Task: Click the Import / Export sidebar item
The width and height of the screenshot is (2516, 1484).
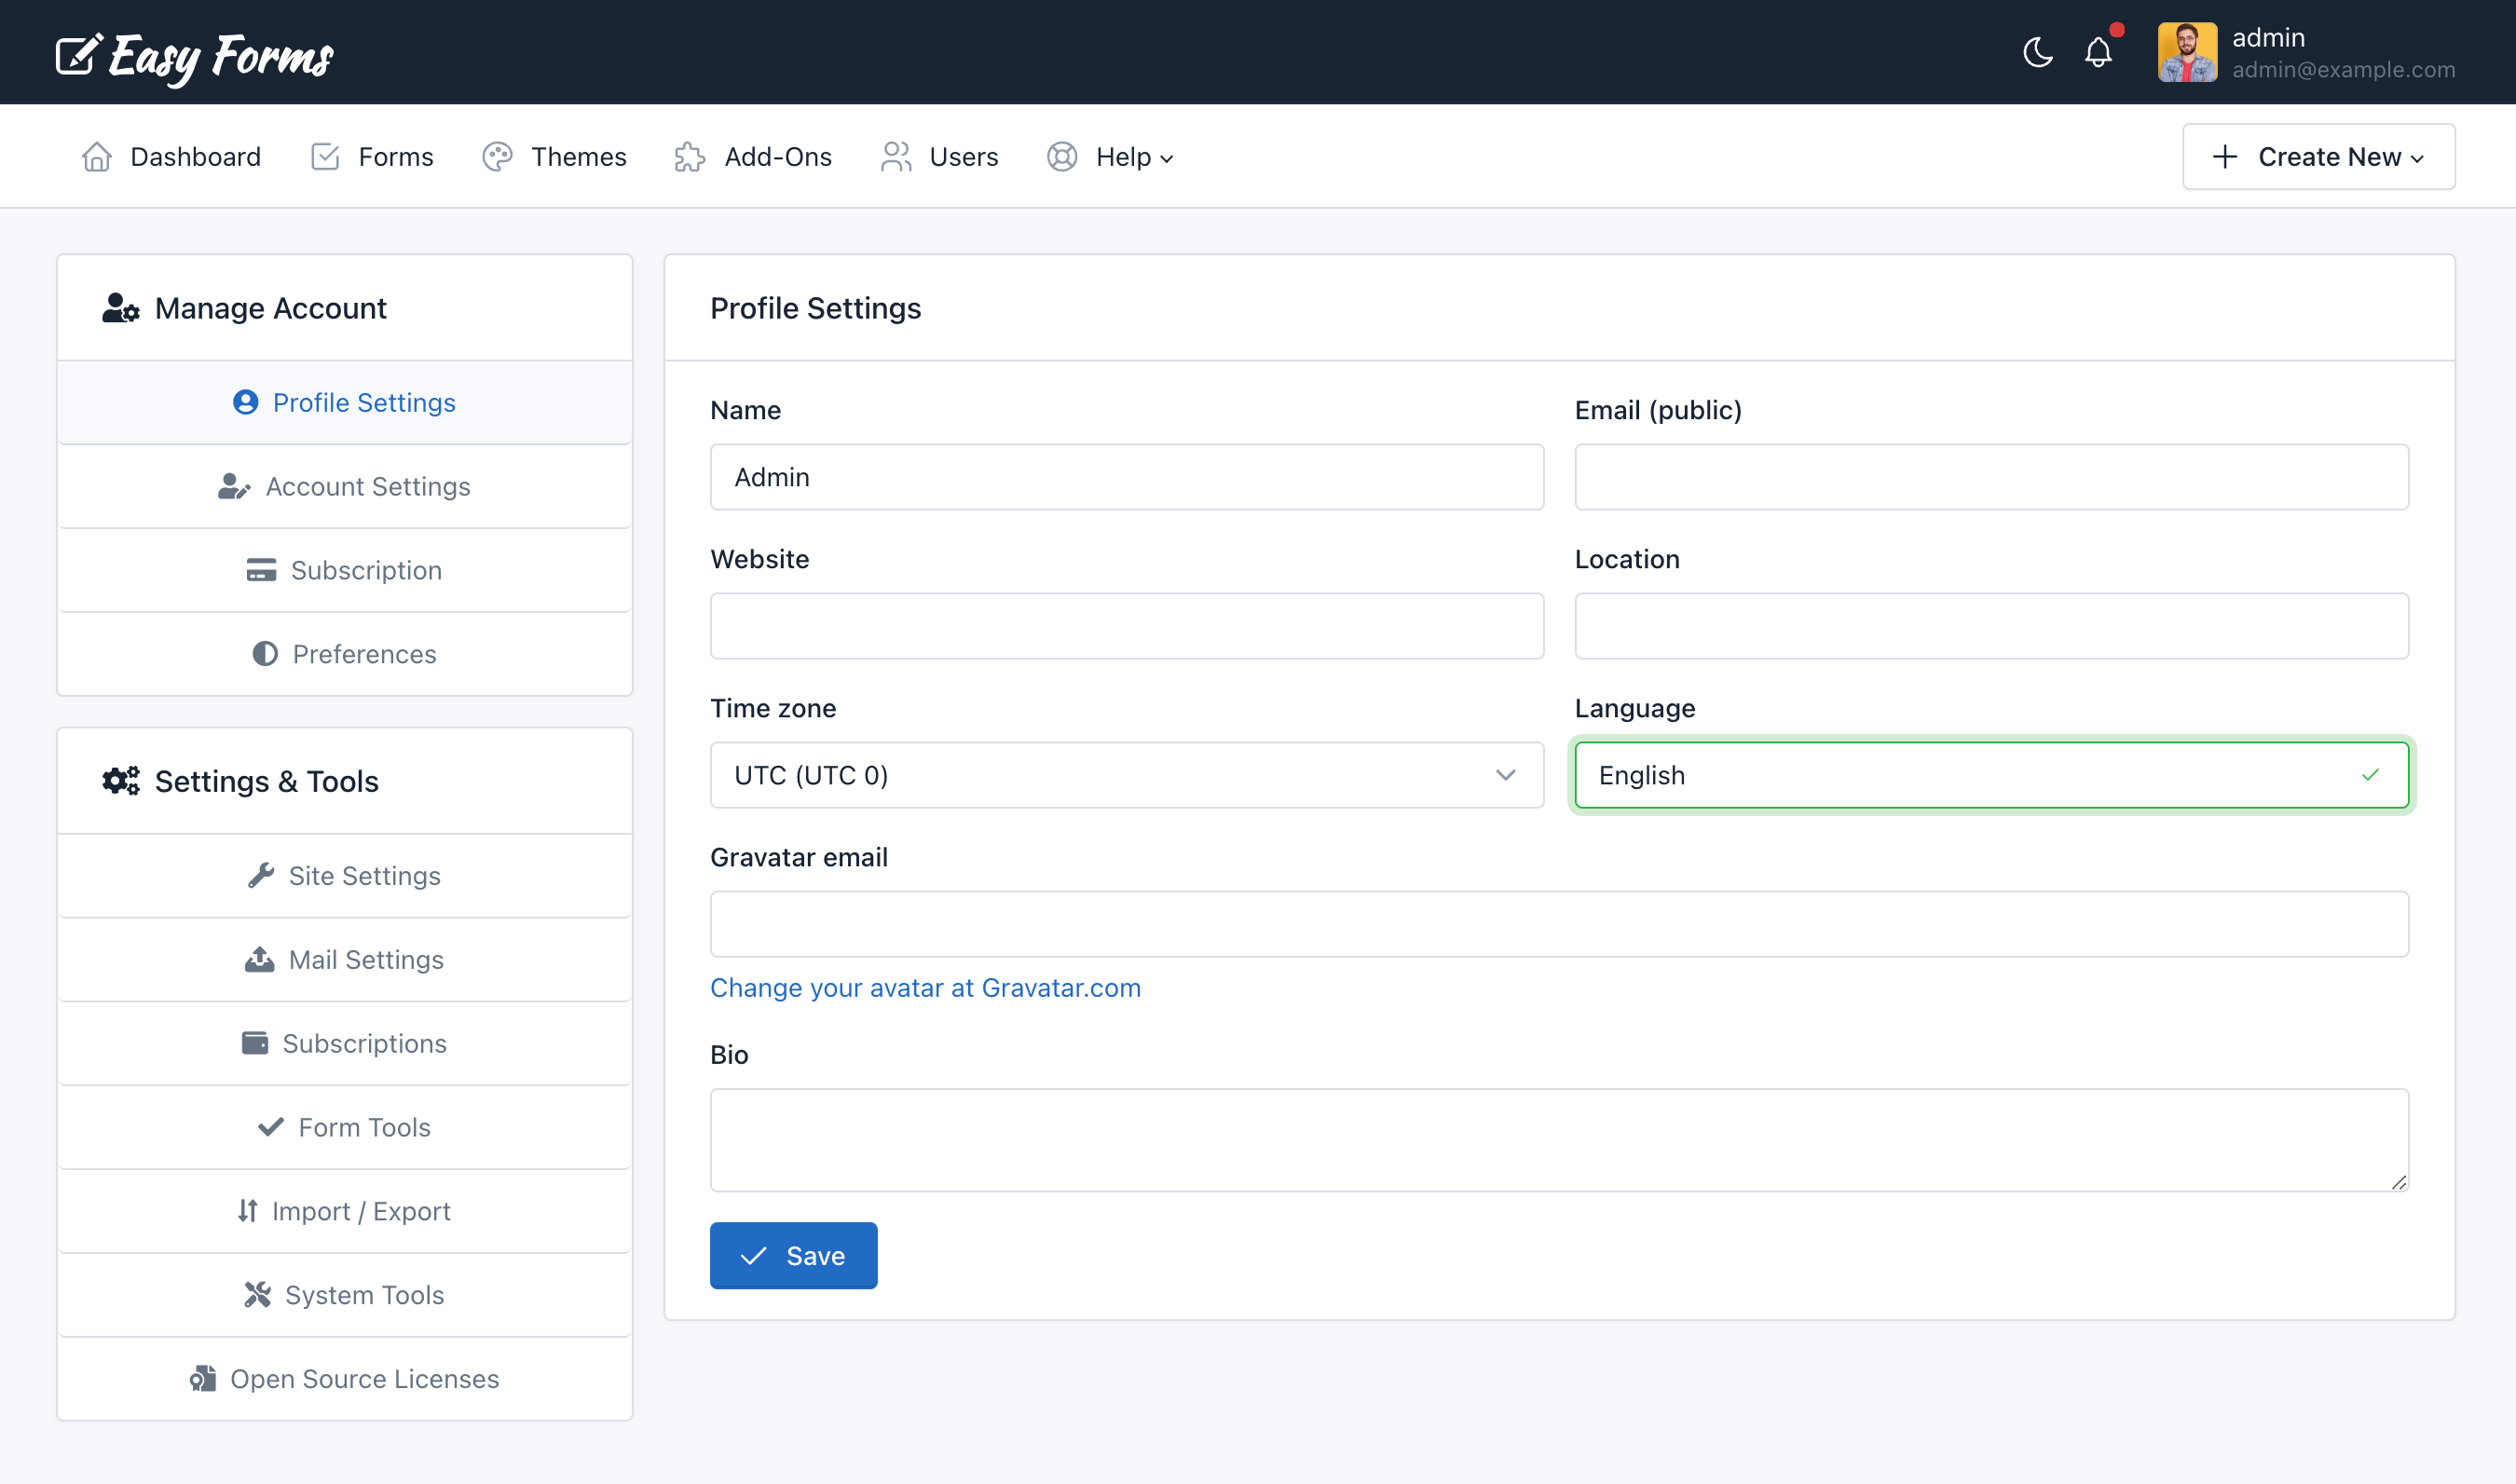Action: pos(345,1210)
